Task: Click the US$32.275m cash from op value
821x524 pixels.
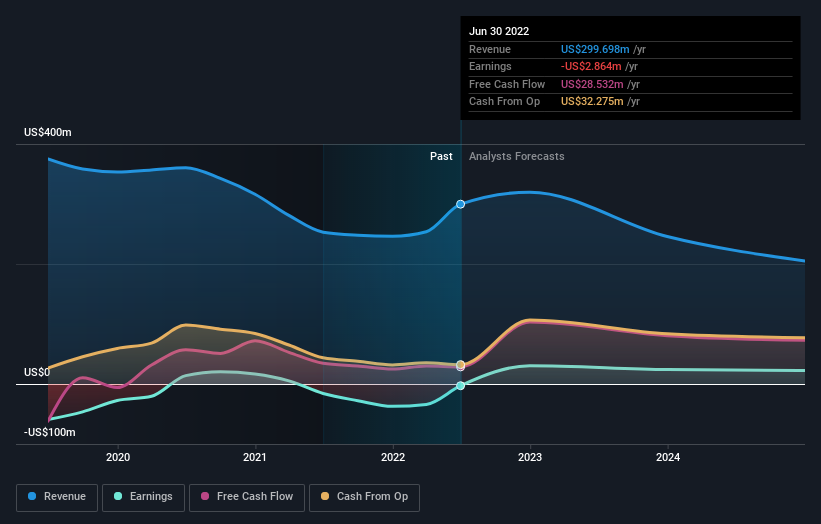Action: point(592,102)
